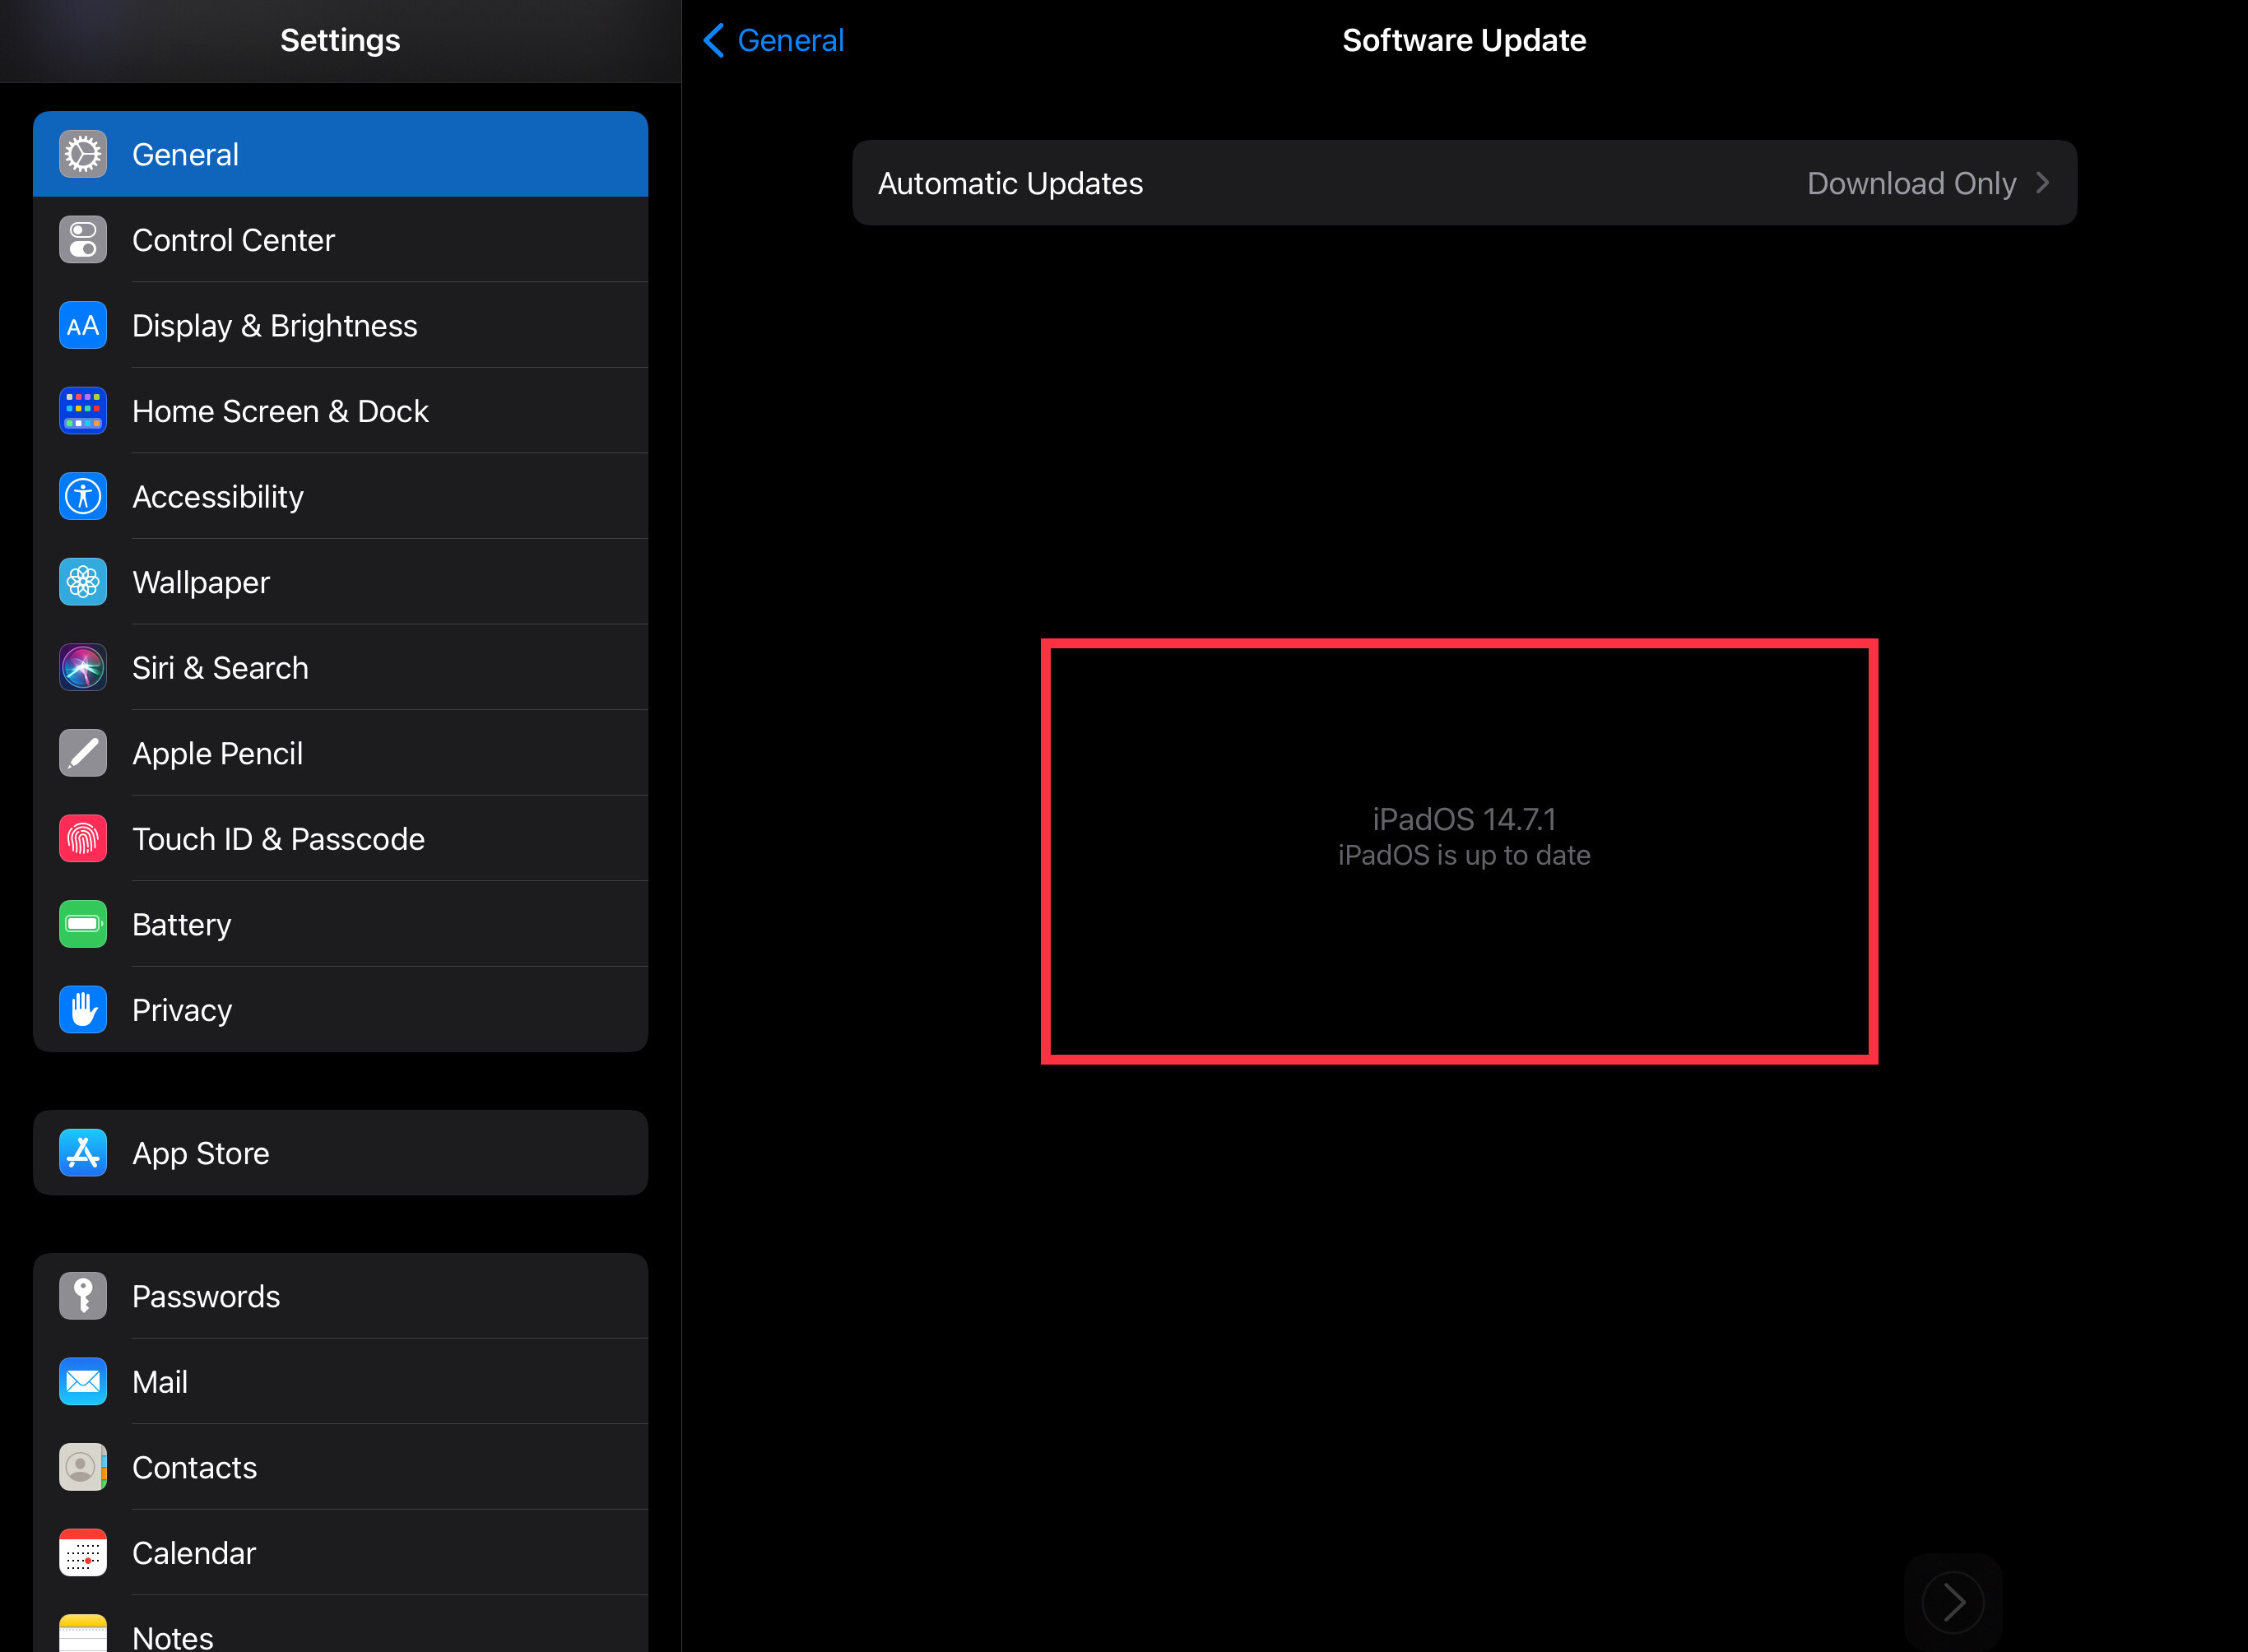Tap the Passwords key icon
This screenshot has height=1652, width=2248.
[83, 1296]
